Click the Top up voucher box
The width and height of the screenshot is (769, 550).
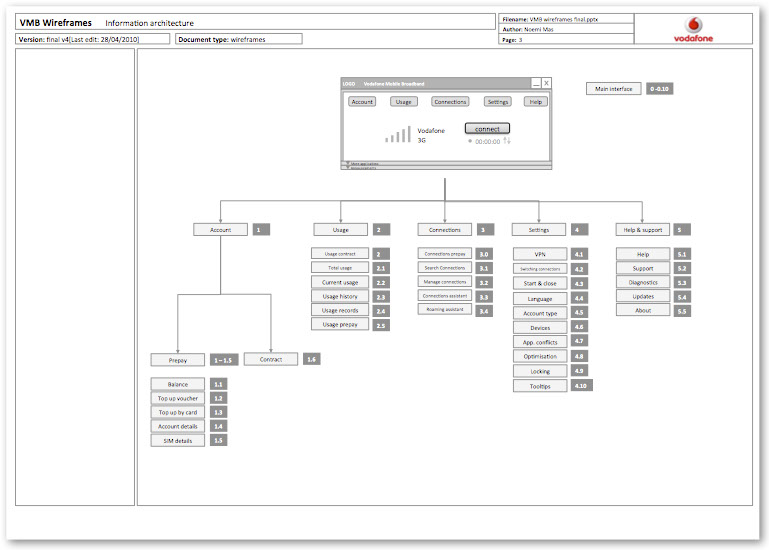(178, 398)
